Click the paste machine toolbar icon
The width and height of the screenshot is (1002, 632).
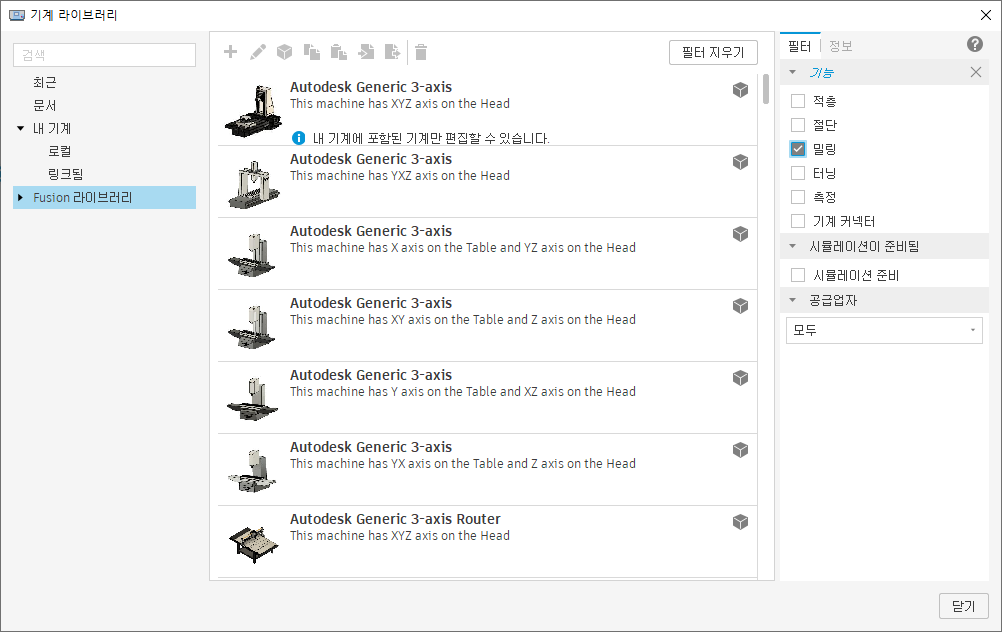click(339, 52)
